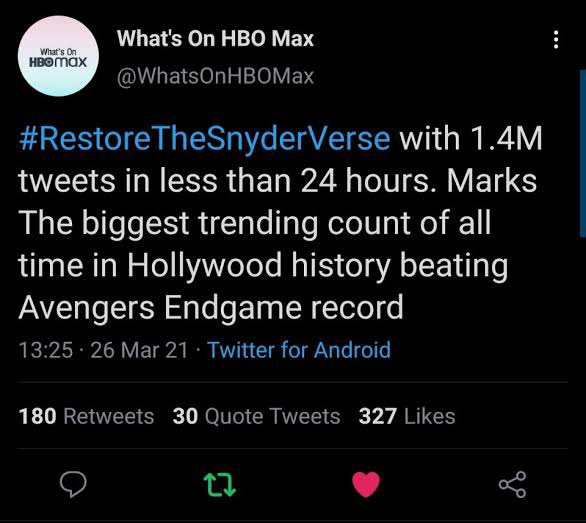
Task: Undo the green retweet icon
Action: (x=219, y=484)
